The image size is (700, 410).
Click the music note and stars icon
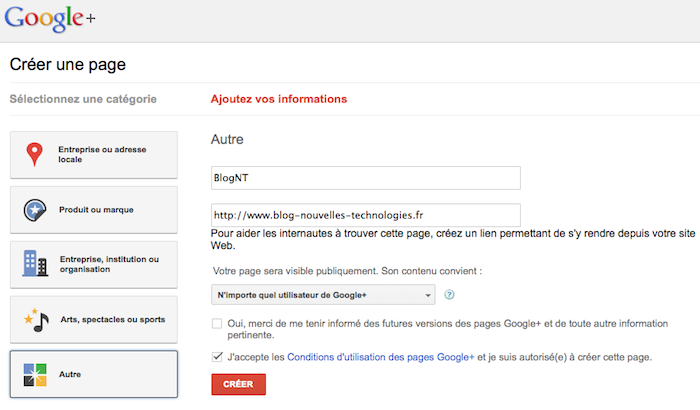(35, 320)
